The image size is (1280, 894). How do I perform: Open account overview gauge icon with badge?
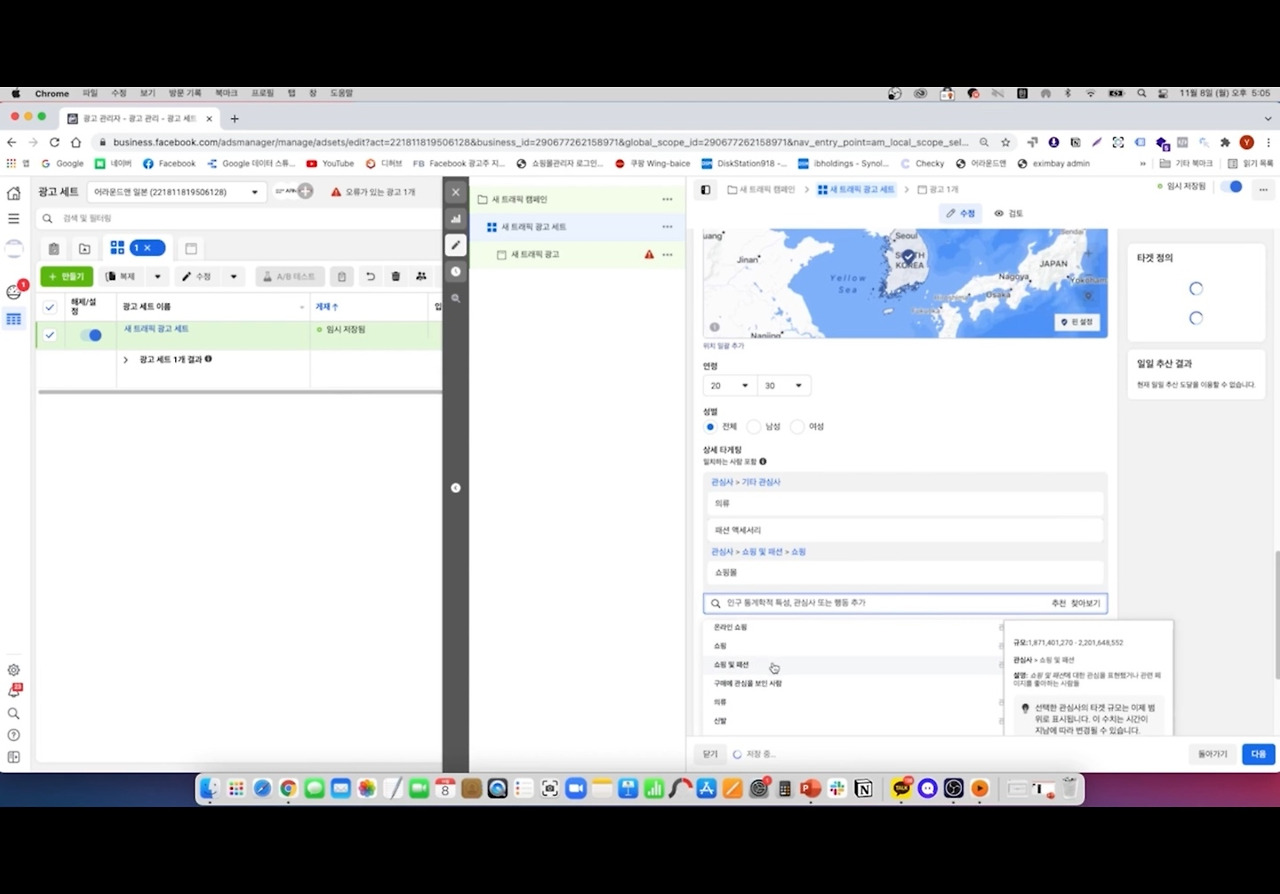[14, 291]
